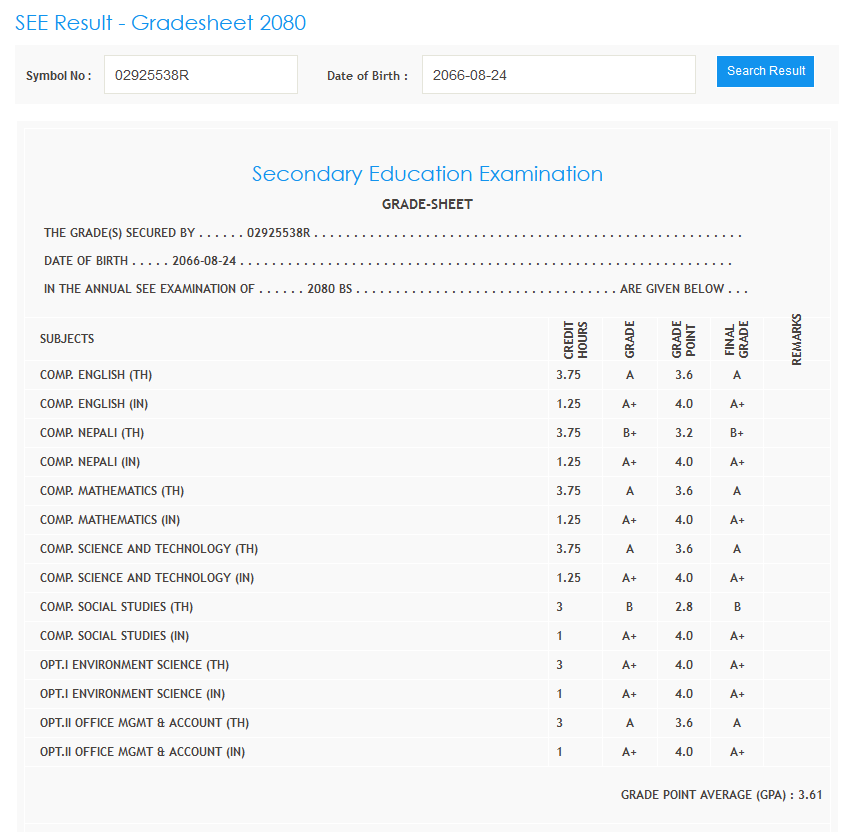Select the COMP. SOCIAL STUDIES (TH) row
Image resolution: width=858 pixels, height=832 pixels.
pyautogui.click(x=117, y=607)
